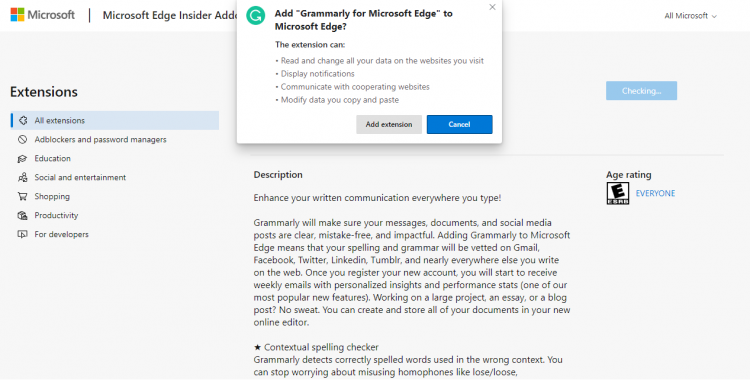This screenshot has height=380, width=750.
Task: Click the EVERYONE age rating link
Action: [655, 193]
